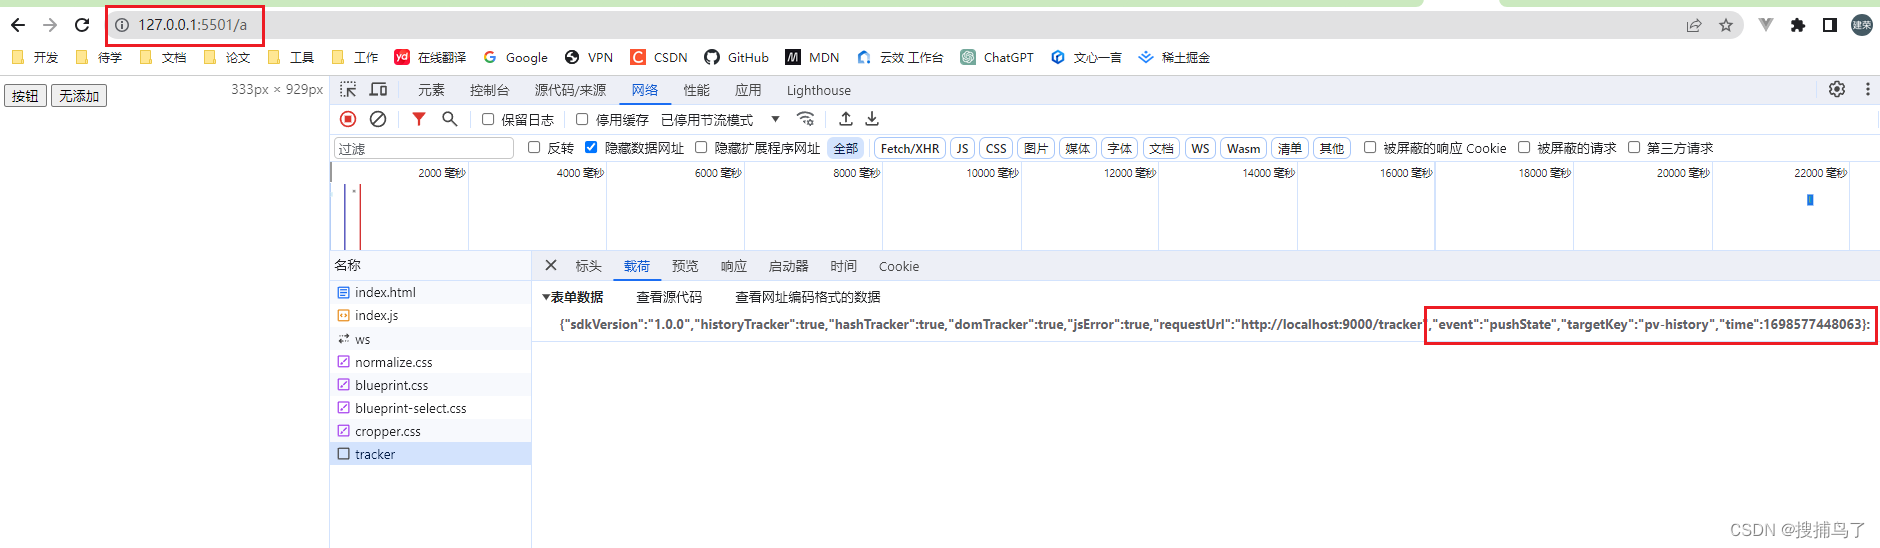Open the user profile avatar
This screenshot has height=548, width=1880.
click(x=1862, y=25)
